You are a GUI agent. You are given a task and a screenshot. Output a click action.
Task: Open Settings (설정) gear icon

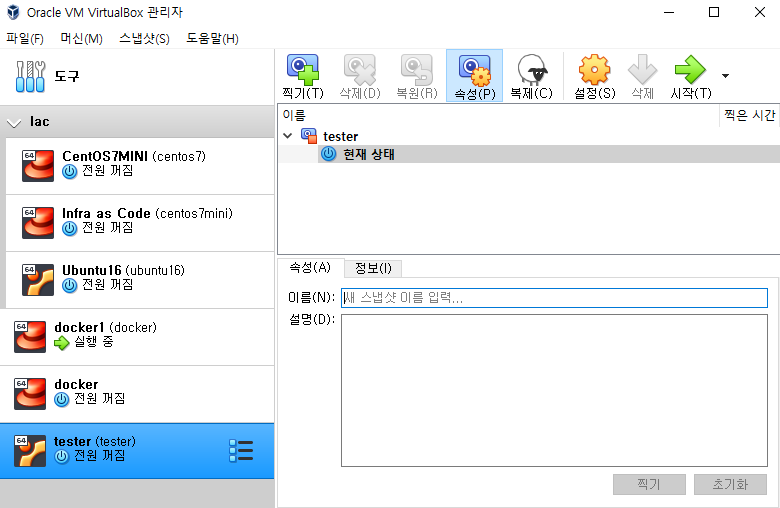(594, 70)
